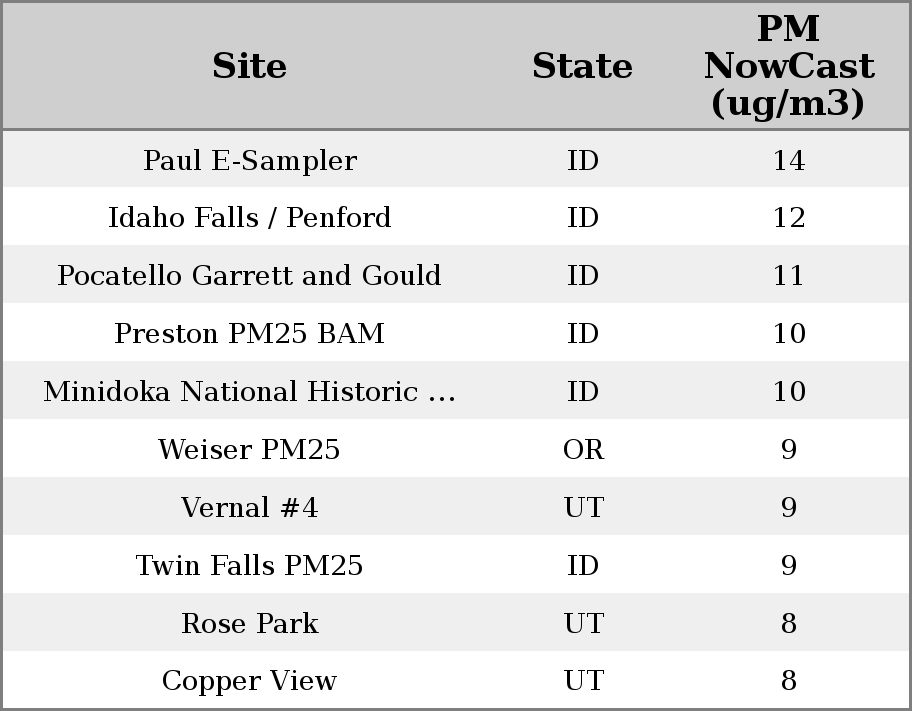This screenshot has height=711, width=912.
Task: Click the UT state cell for Vernal #4
Action: [583, 508]
